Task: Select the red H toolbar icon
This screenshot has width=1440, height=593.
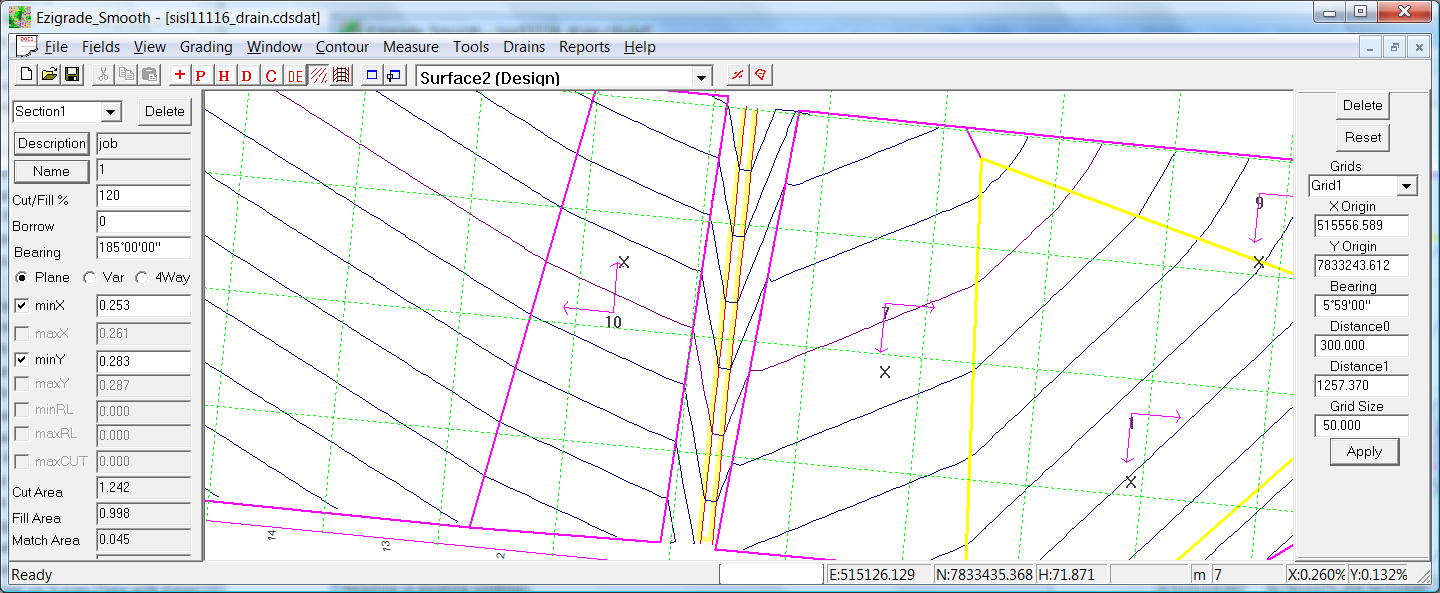Action: 224,75
